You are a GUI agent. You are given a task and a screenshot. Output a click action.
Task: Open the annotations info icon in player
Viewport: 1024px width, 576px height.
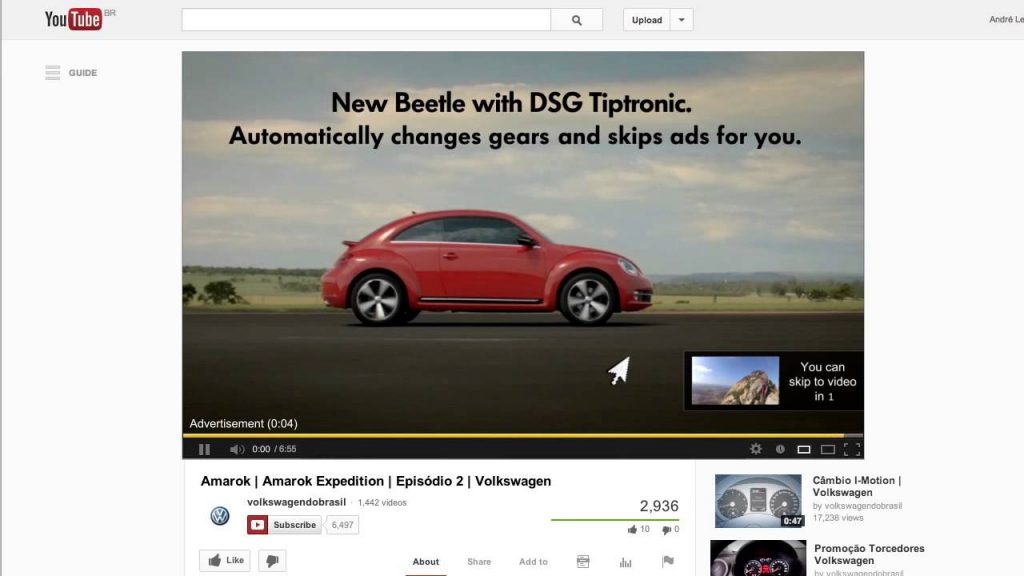pos(781,449)
